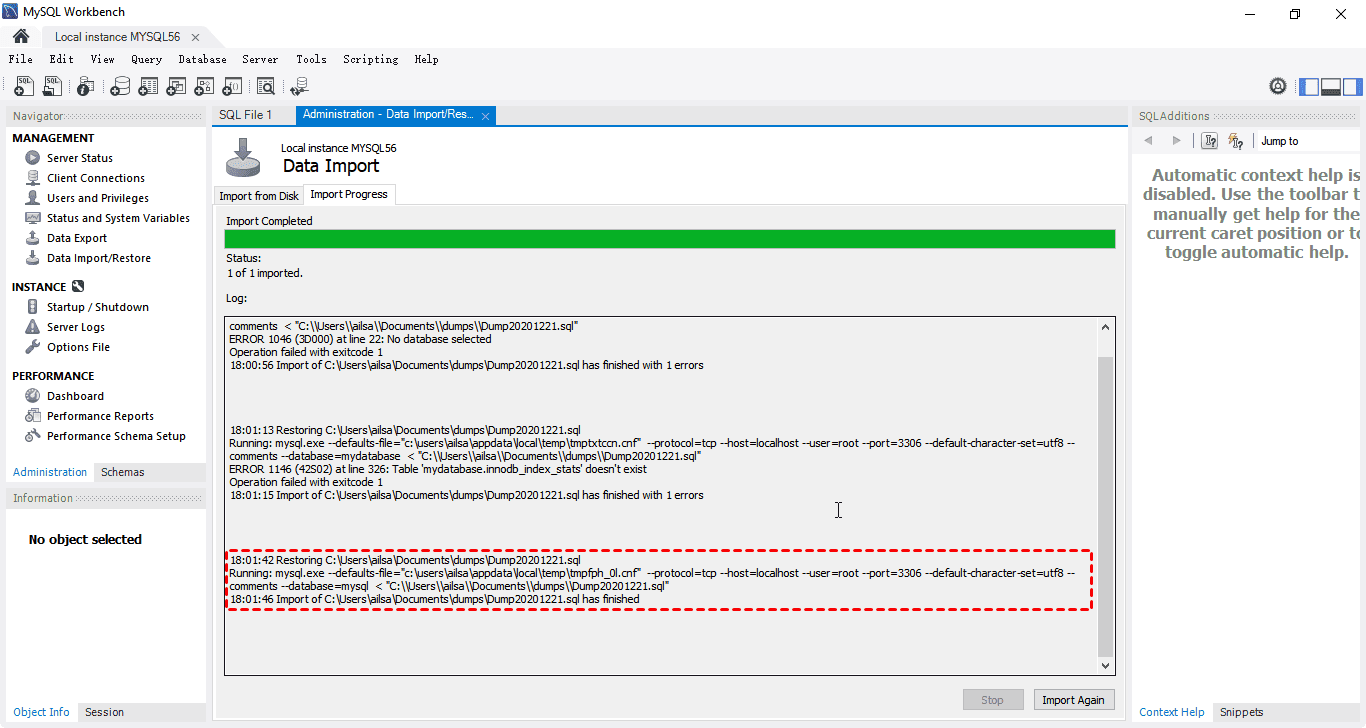Image resolution: width=1366 pixels, height=728 pixels.
Task: Switch to the Snippets tab
Action: [1241, 712]
